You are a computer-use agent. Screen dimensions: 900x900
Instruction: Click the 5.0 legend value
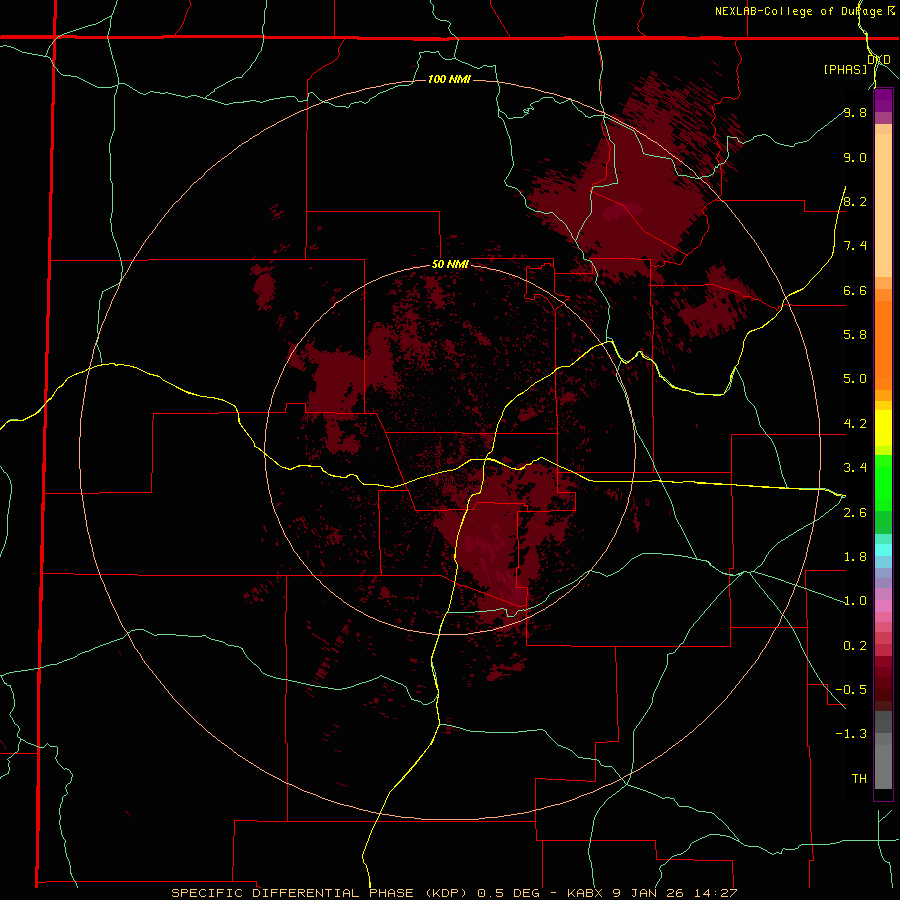point(855,379)
